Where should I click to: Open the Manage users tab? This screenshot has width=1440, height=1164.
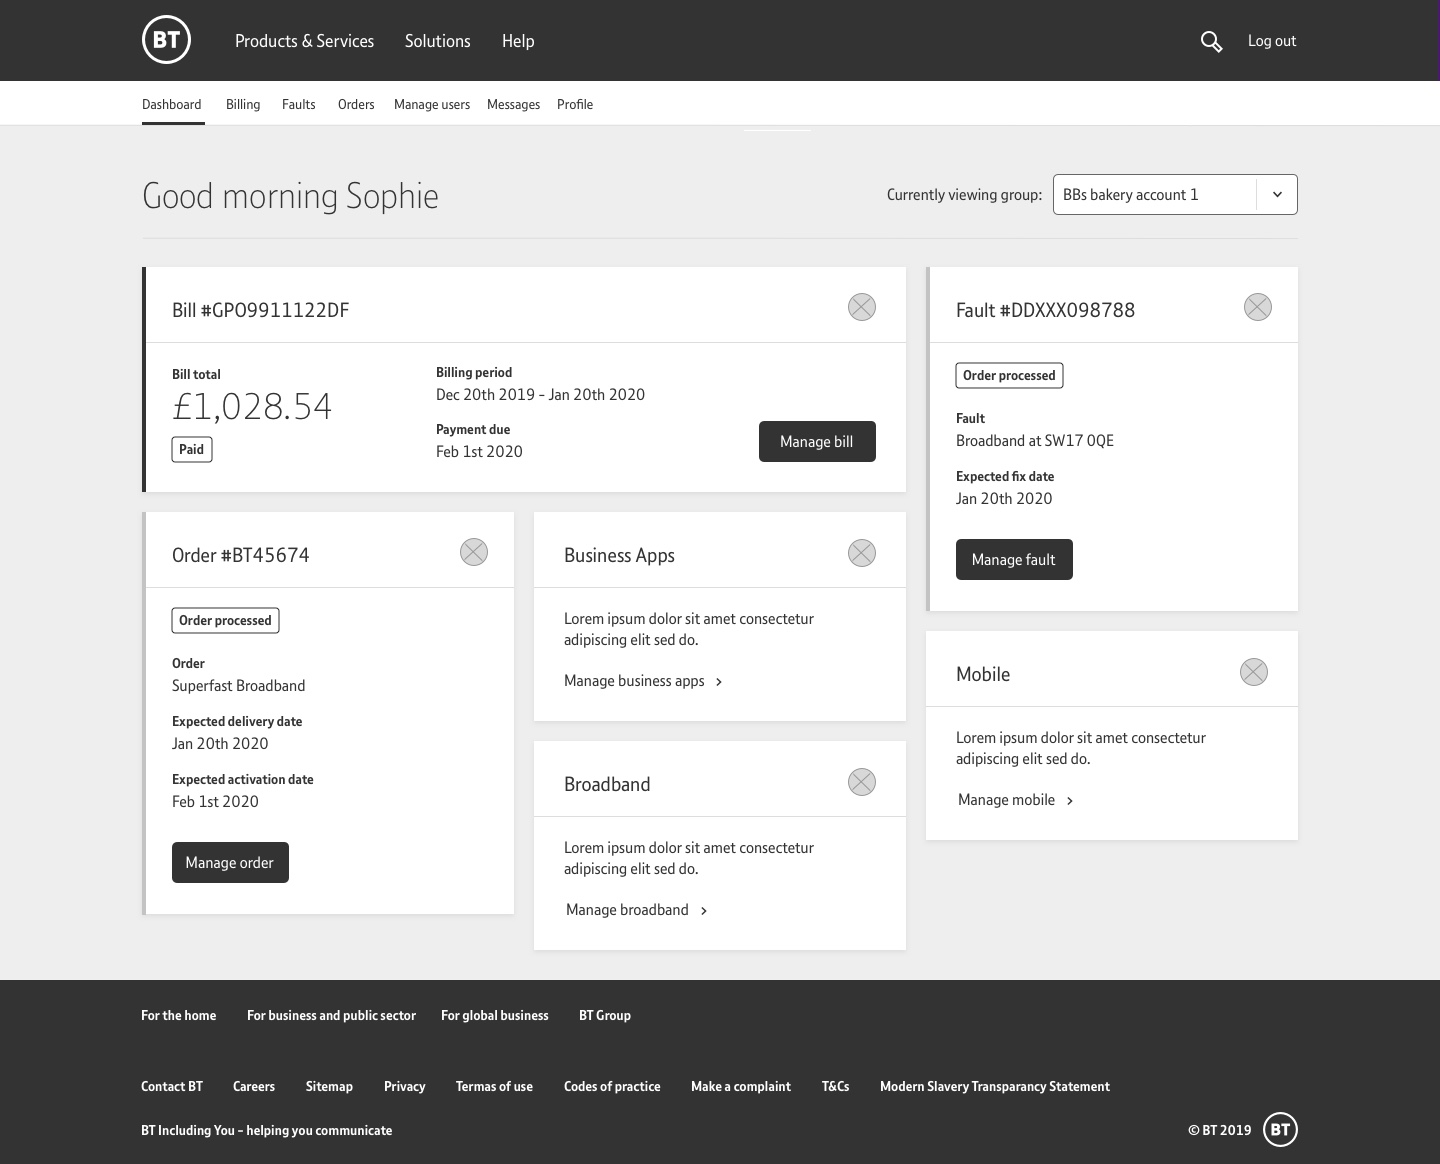pos(432,104)
